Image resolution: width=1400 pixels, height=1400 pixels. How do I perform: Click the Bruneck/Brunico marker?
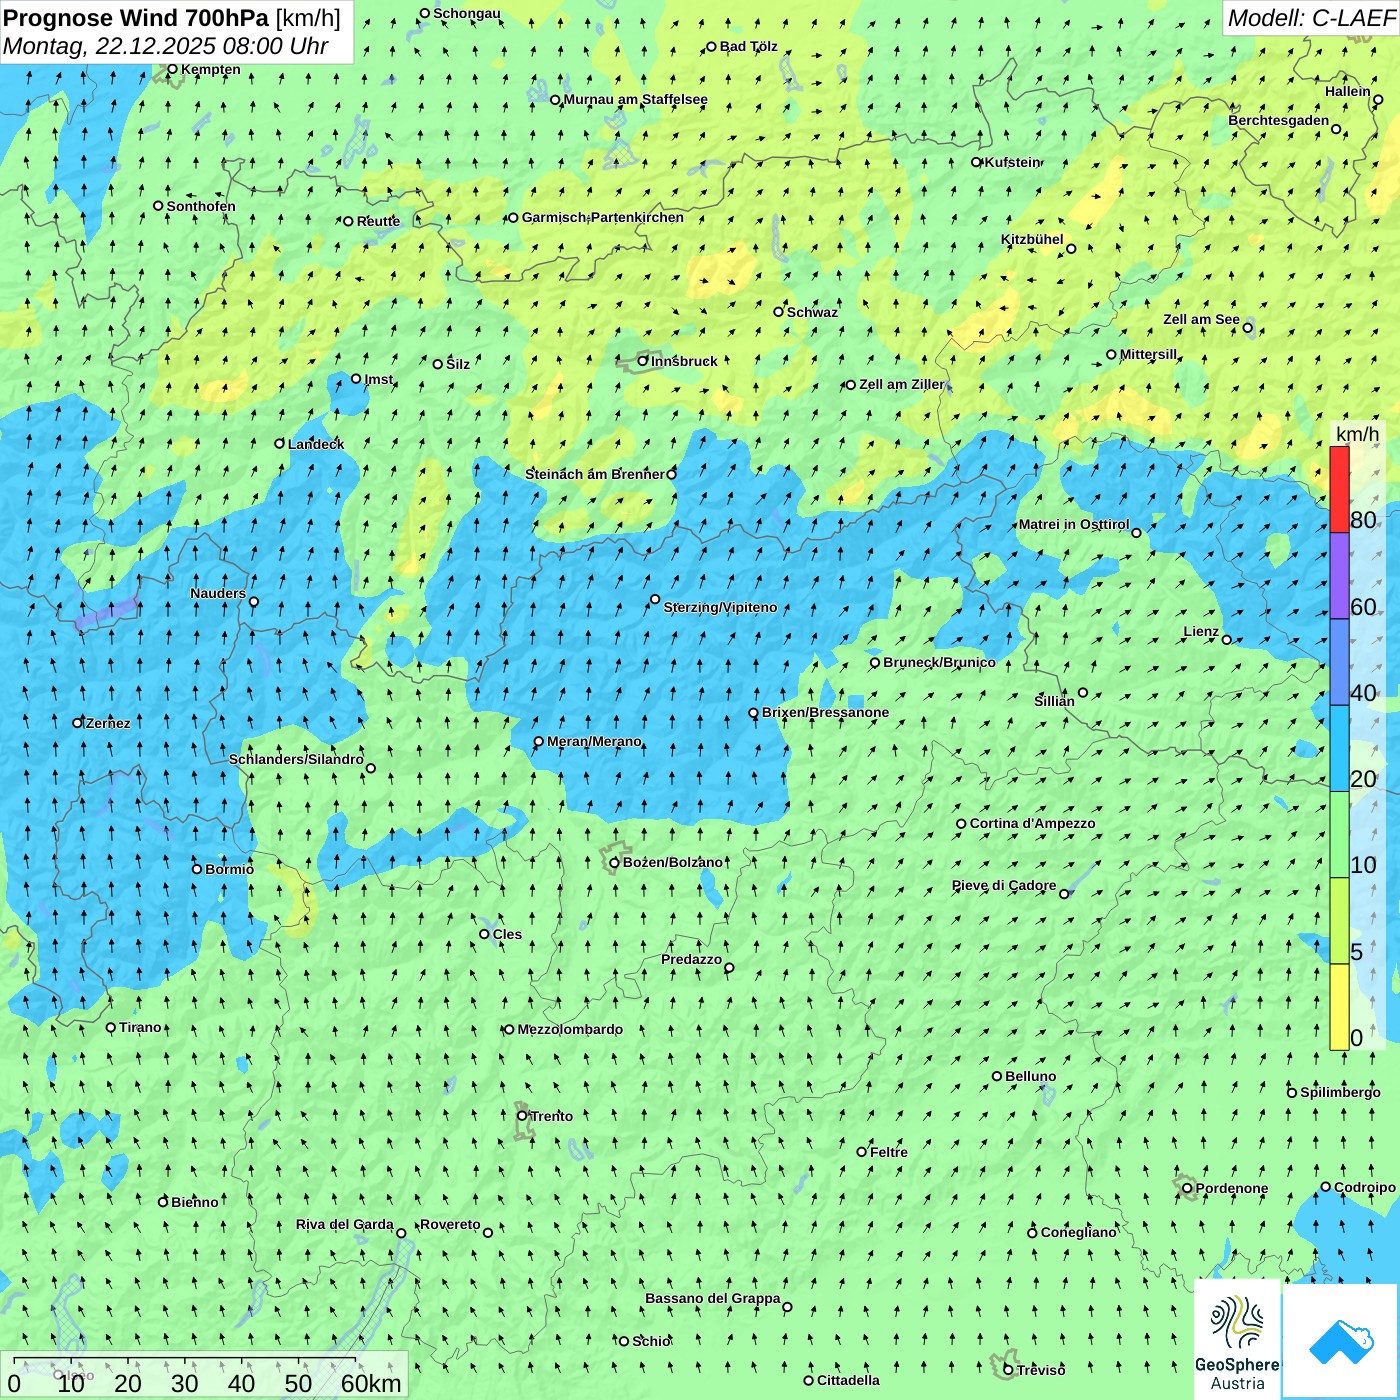coord(875,663)
